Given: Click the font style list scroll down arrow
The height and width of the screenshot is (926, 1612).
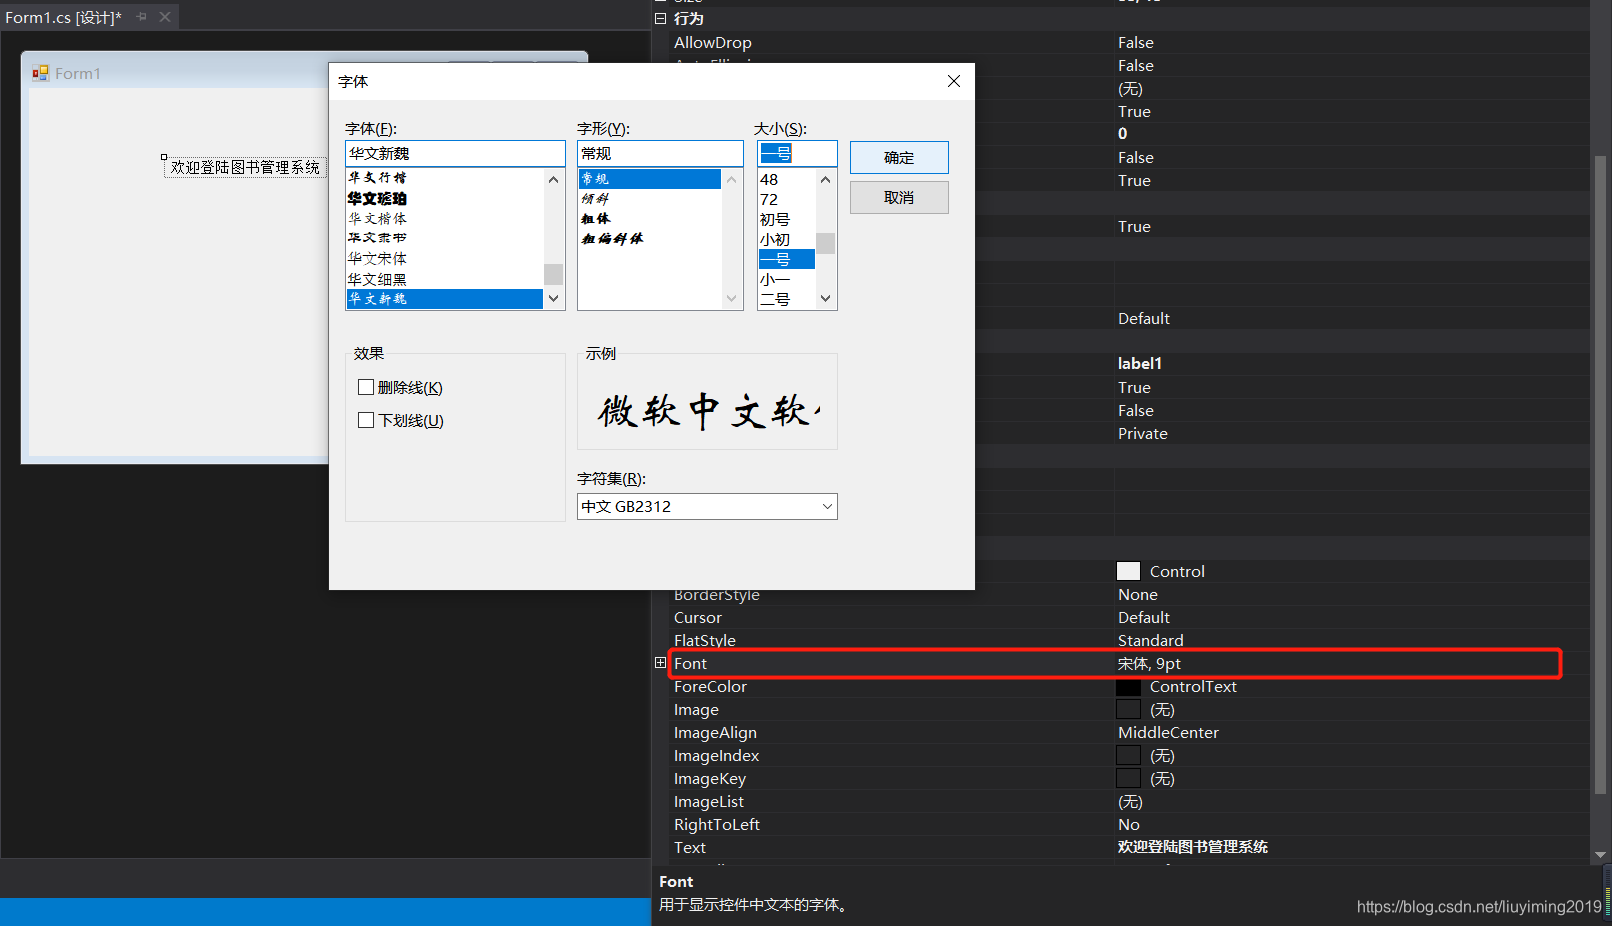Looking at the screenshot, I should (731, 298).
